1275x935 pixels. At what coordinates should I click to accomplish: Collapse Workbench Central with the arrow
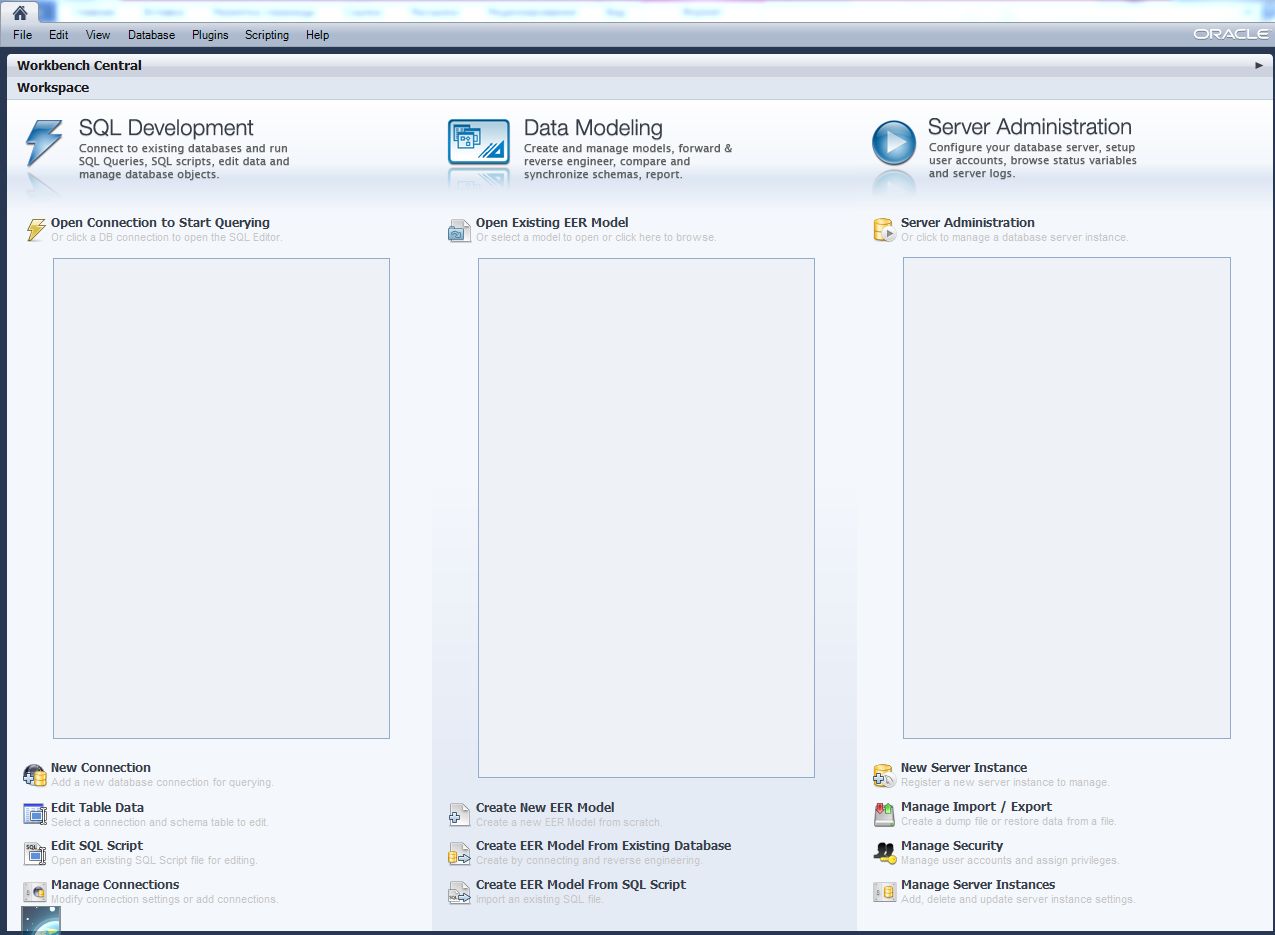[x=1259, y=65]
